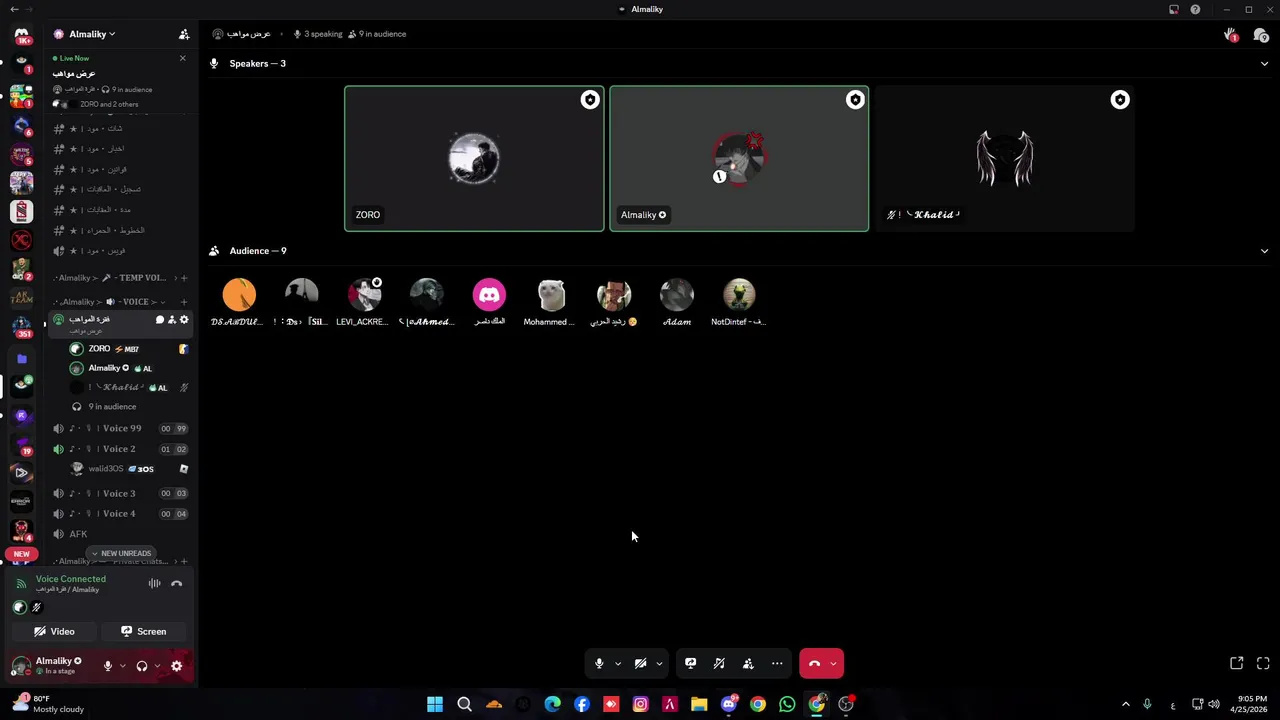Collapse the Audience section

tap(1264, 251)
